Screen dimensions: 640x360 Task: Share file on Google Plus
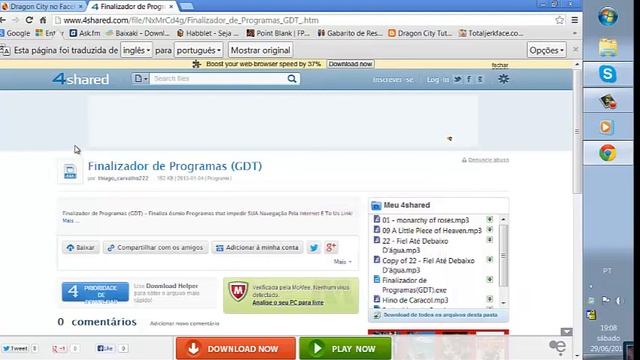click(x=331, y=247)
